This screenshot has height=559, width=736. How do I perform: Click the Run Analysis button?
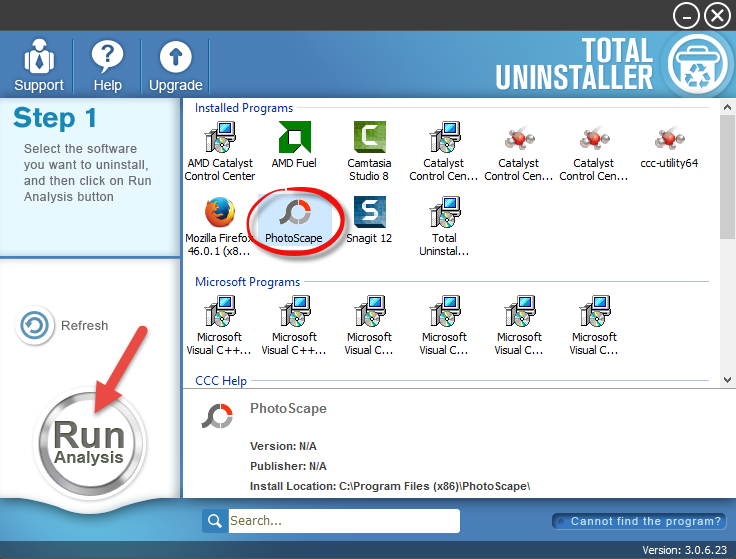(89, 444)
